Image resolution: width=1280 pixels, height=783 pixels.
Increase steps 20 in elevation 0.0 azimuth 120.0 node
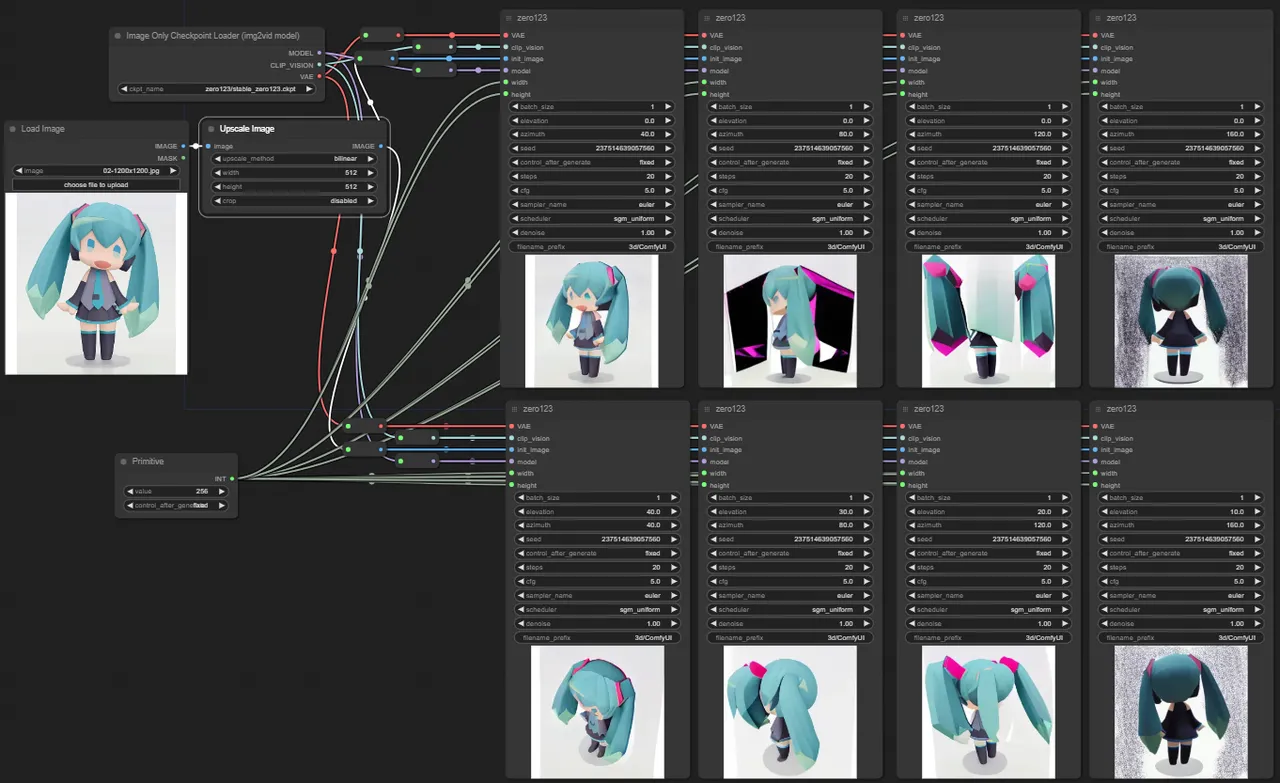[1064, 177]
